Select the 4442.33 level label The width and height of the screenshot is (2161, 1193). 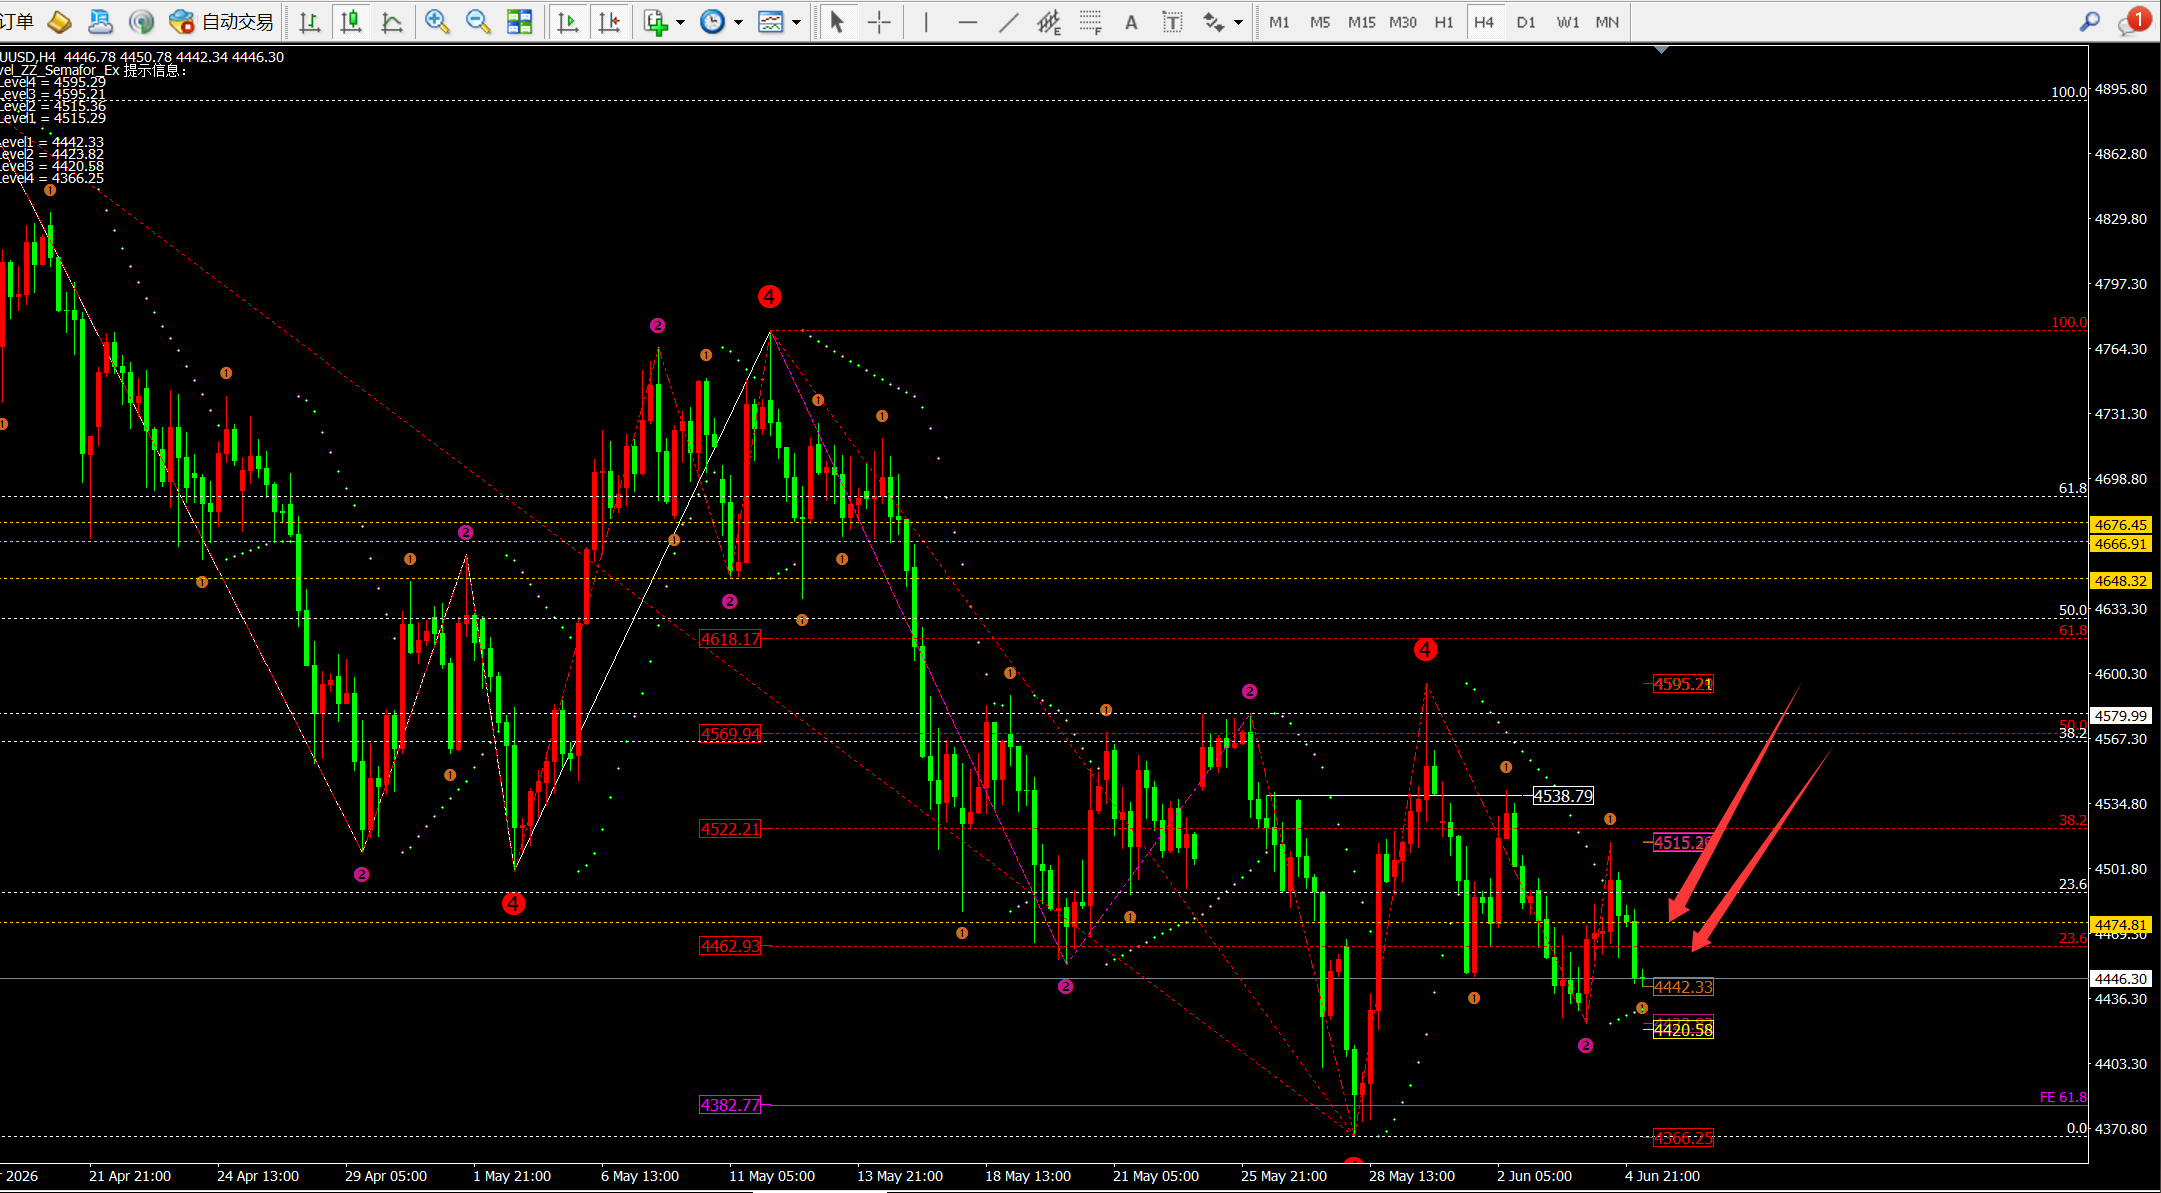tap(1683, 987)
